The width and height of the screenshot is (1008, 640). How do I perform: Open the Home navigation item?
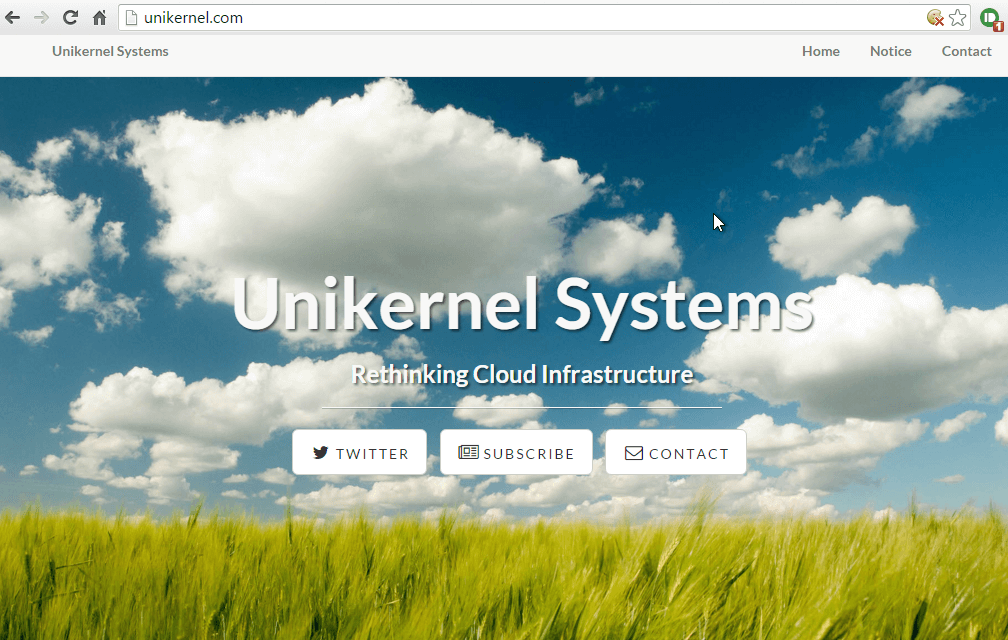coord(820,51)
